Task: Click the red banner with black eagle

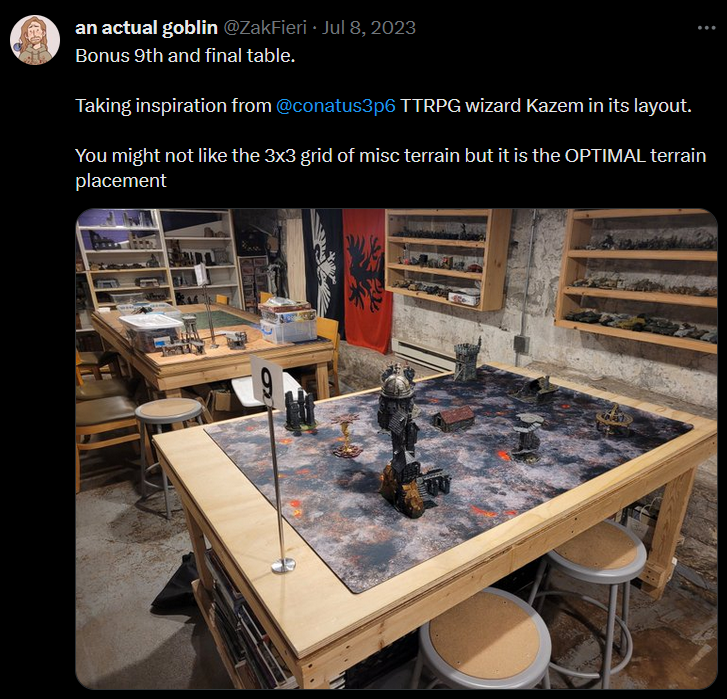Action: pos(366,278)
